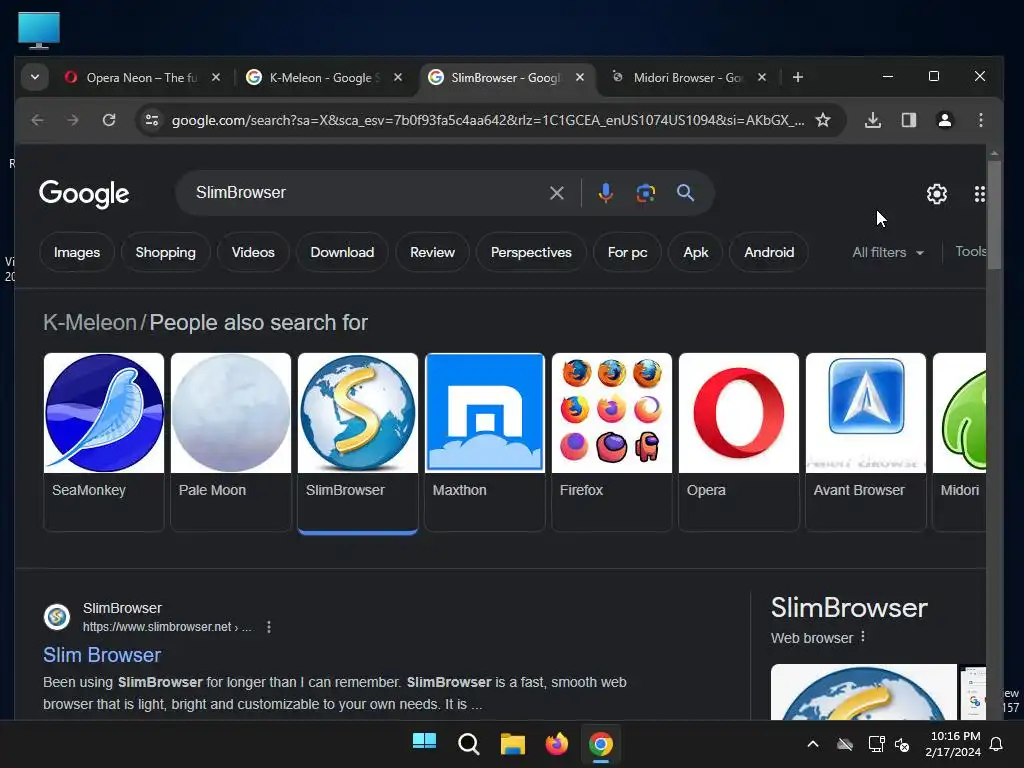Open a new tab with plus button
Viewport: 1024px width, 768px height.
(x=797, y=77)
